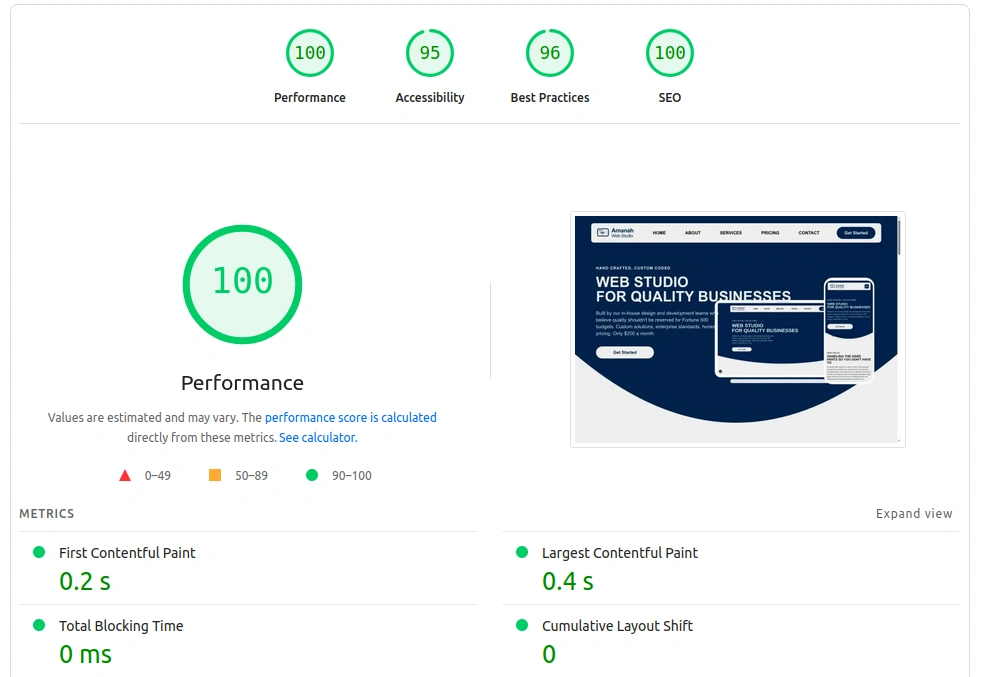
Task: Click the green dot beside Largest Contentful Paint
Action: [x=522, y=552]
